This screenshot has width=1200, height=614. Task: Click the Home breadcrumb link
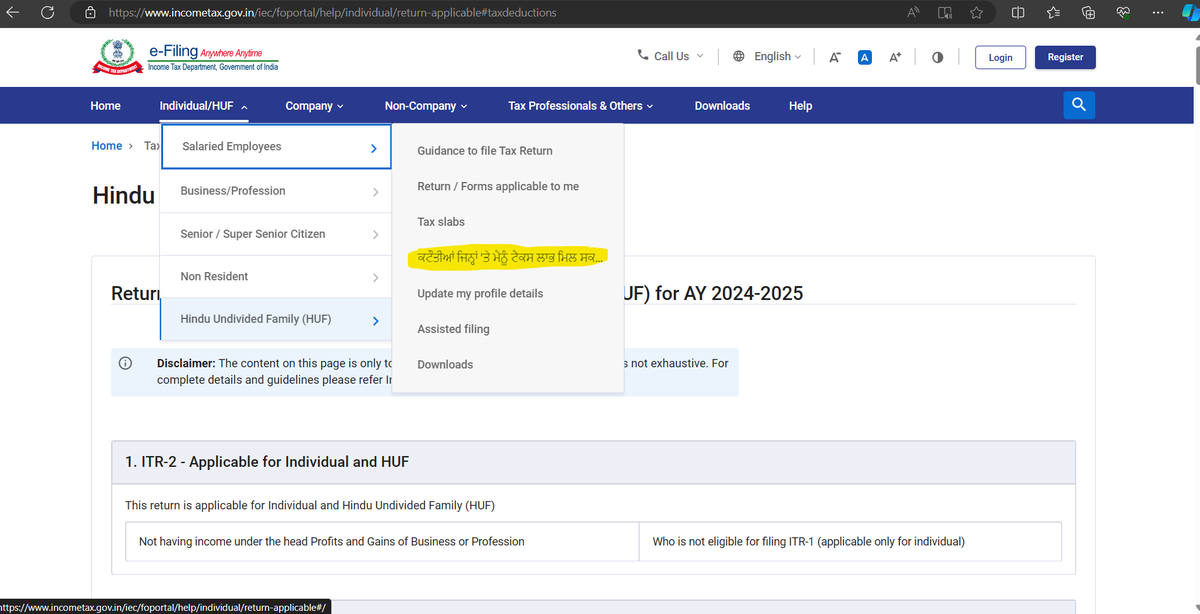pyautogui.click(x=106, y=145)
